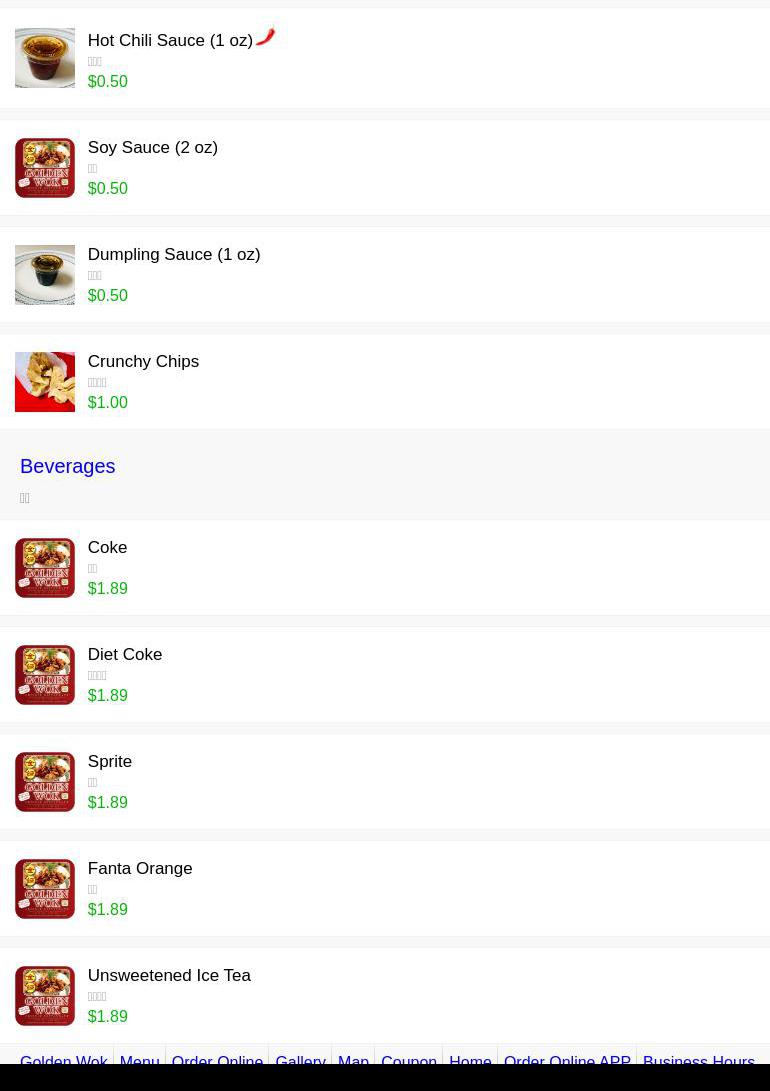770x1091 pixels.
Task: Click the Hot Chili Sauce cup photo
Action: pyautogui.click(x=45, y=58)
